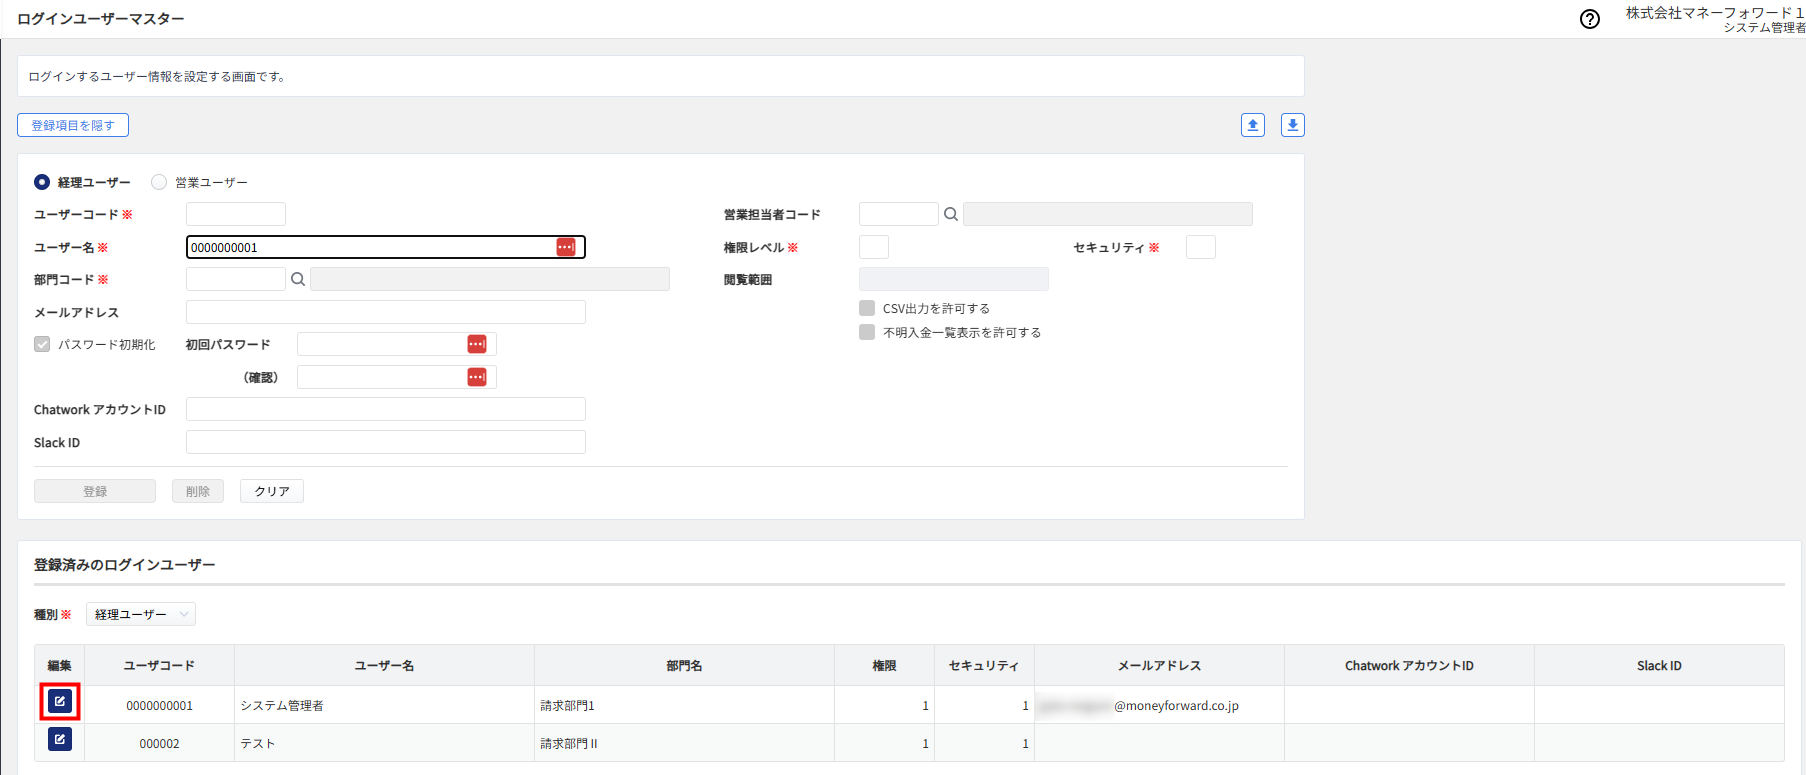1806x775 pixels.
Task: Edit user 000002 row
Action: click(x=60, y=740)
